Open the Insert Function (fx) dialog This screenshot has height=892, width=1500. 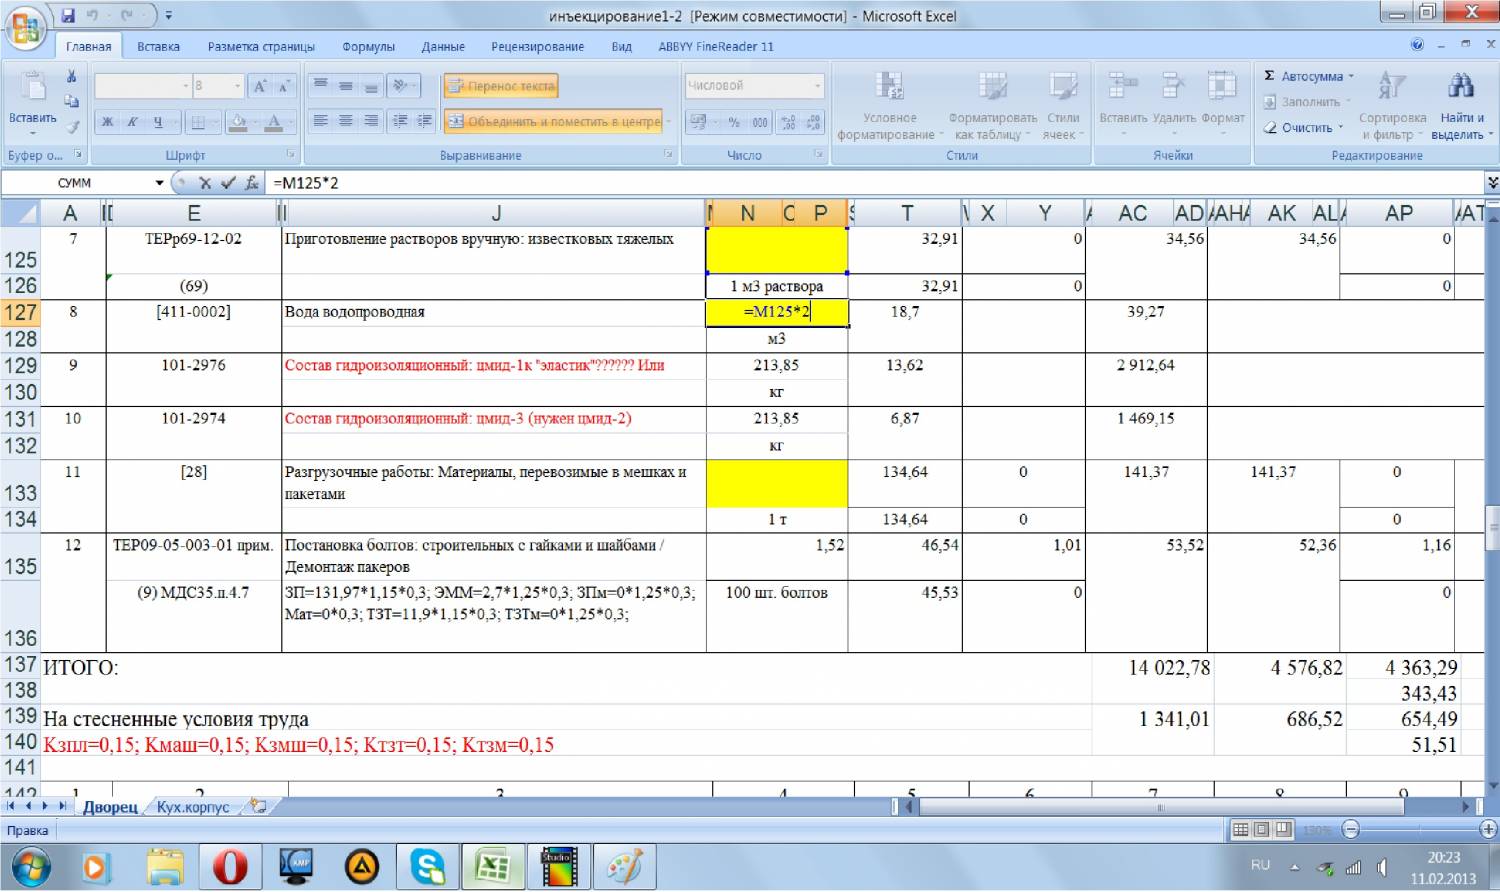[252, 183]
